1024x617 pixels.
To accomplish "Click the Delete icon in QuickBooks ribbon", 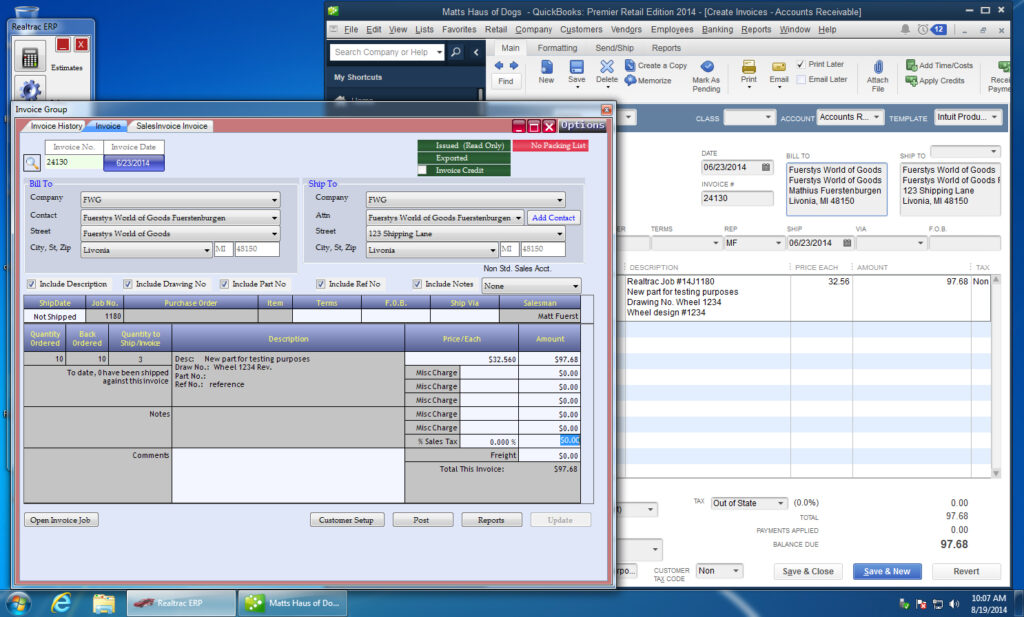I will click(607, 67).
